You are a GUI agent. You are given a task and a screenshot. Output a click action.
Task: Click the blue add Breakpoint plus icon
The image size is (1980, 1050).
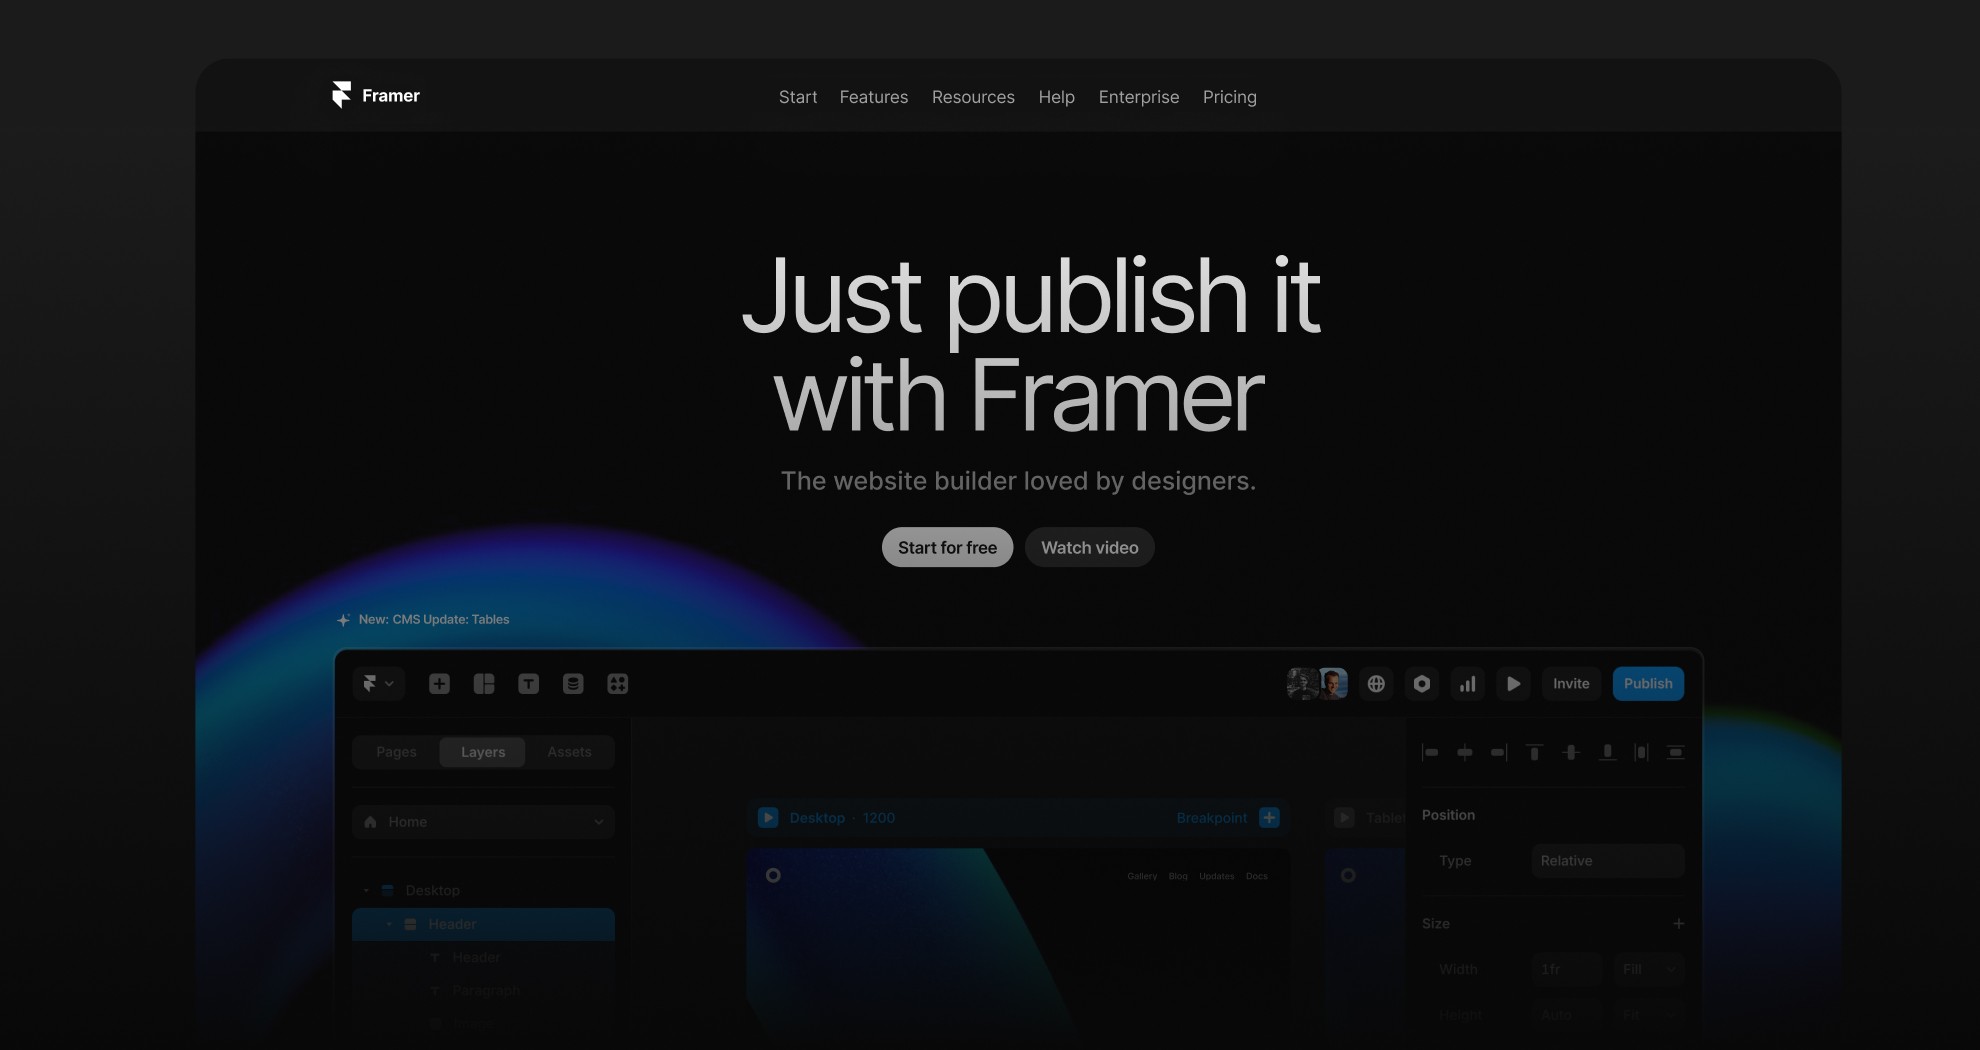pyautogui.click(x=1269, y=818)
